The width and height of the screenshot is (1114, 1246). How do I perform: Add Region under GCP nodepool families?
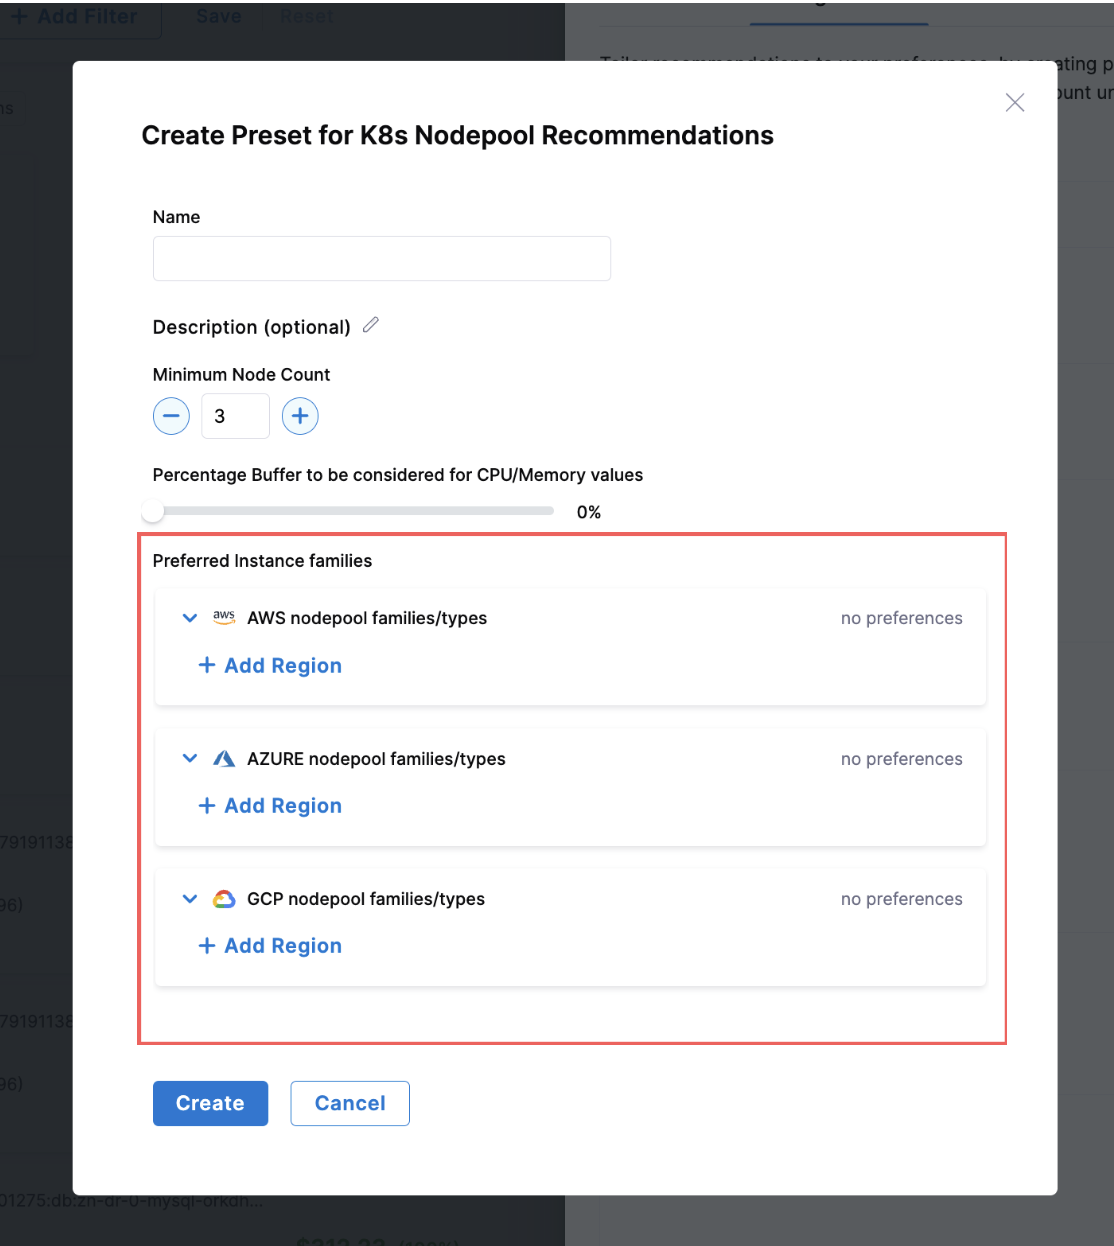coord(271,946)
